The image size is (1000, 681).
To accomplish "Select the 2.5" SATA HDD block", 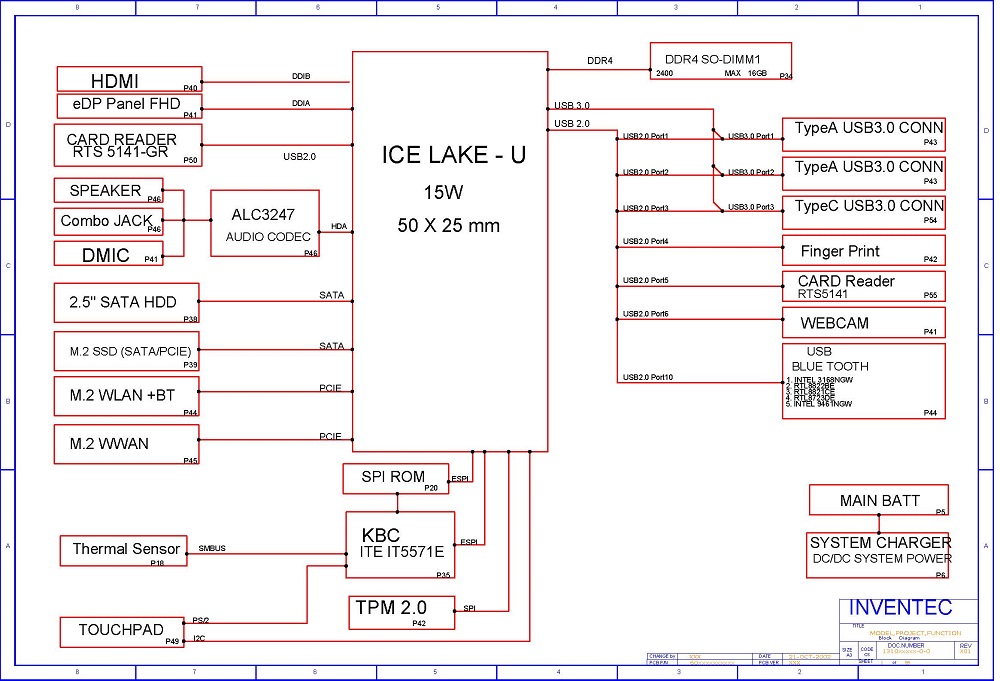I will pos(127,303).
